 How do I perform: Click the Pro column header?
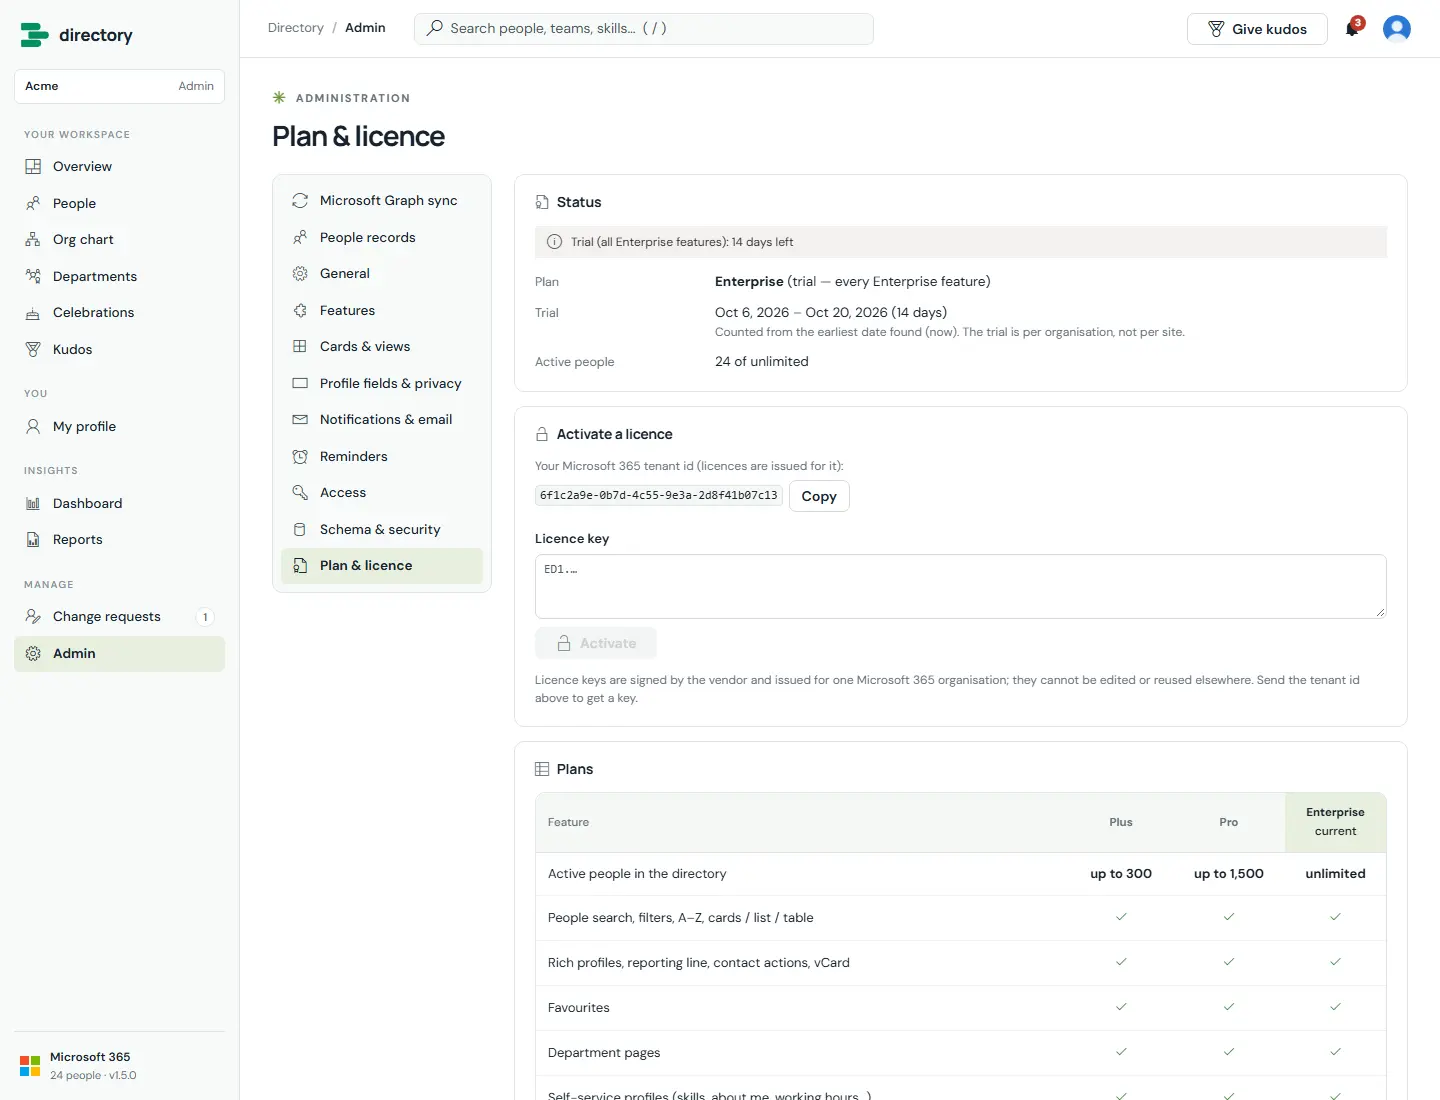[x=1229, y=822]
